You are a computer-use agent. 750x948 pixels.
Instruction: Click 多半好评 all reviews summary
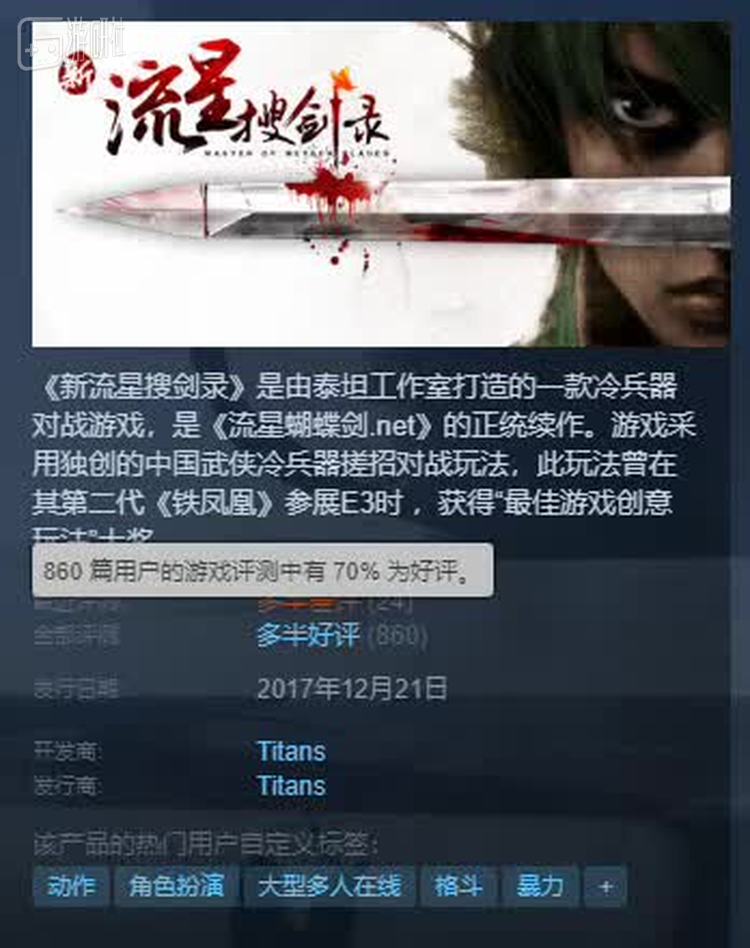pos(308,635)
